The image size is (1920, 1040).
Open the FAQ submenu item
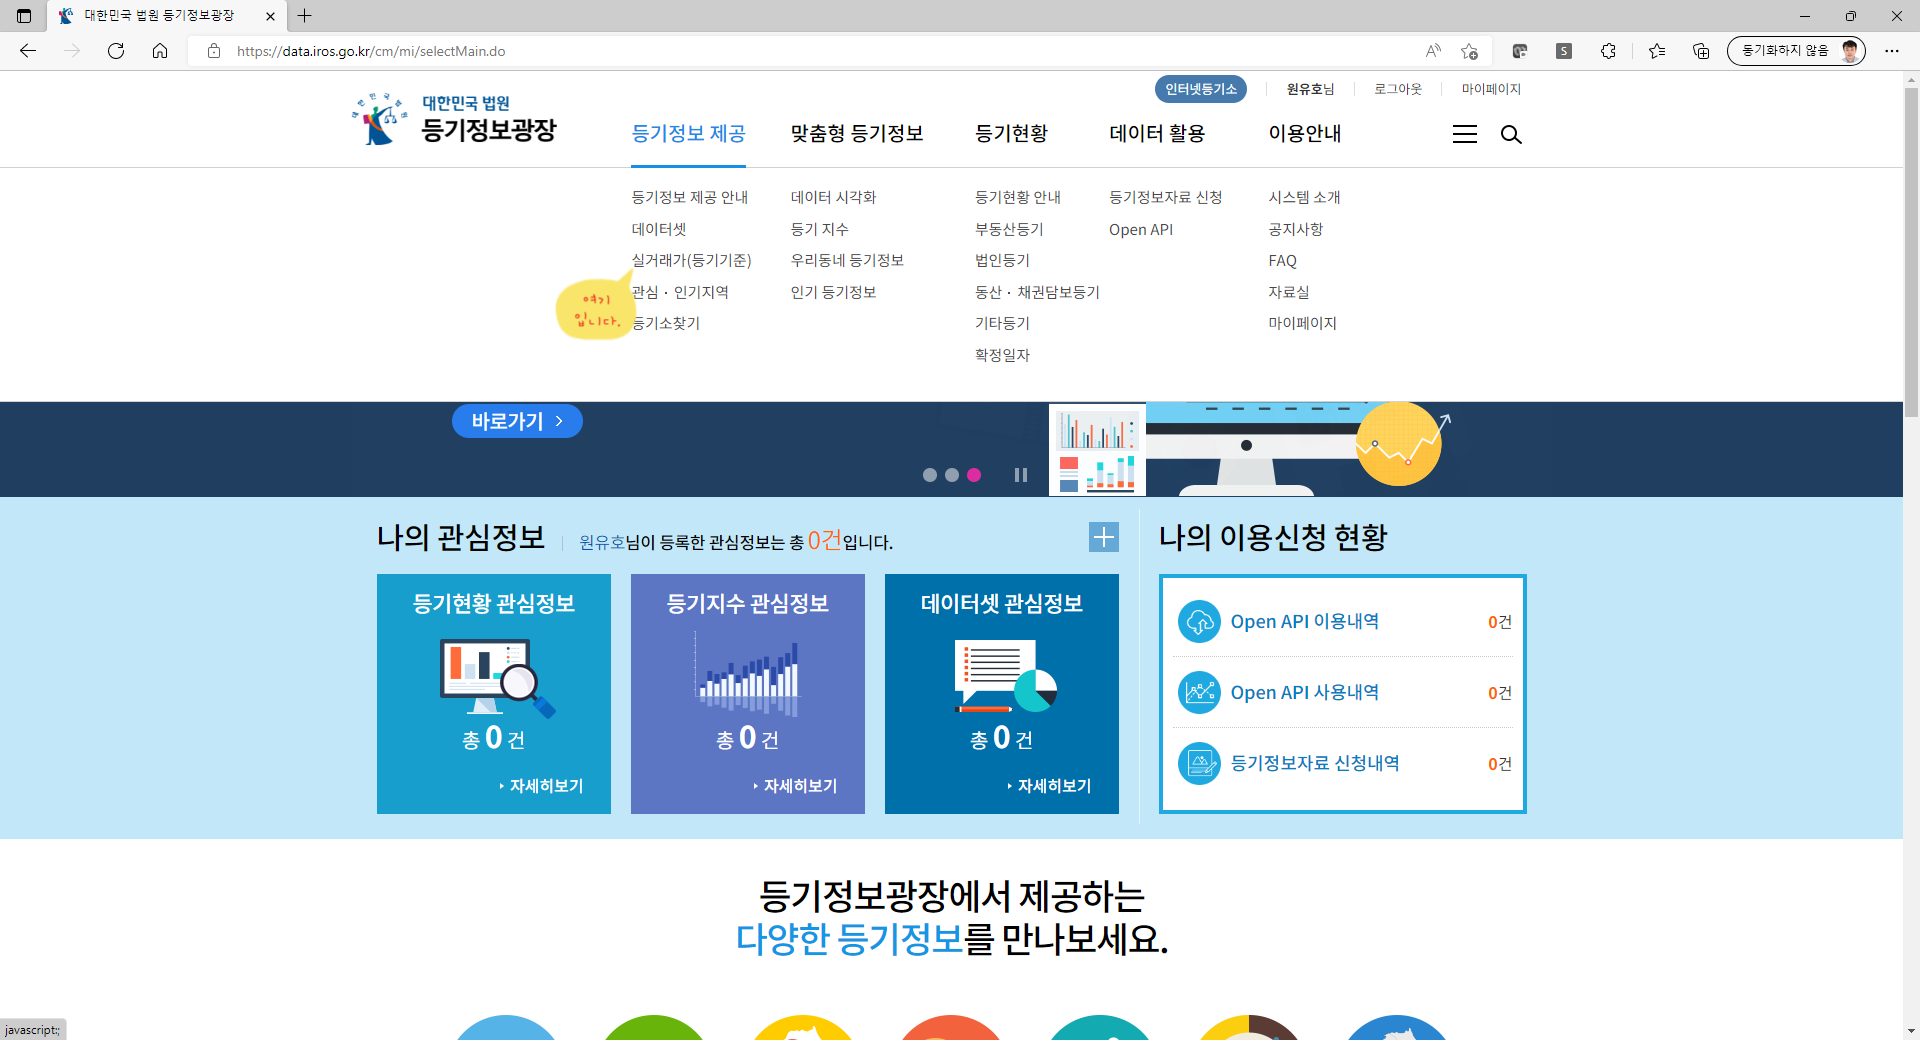pos(1282,260)
